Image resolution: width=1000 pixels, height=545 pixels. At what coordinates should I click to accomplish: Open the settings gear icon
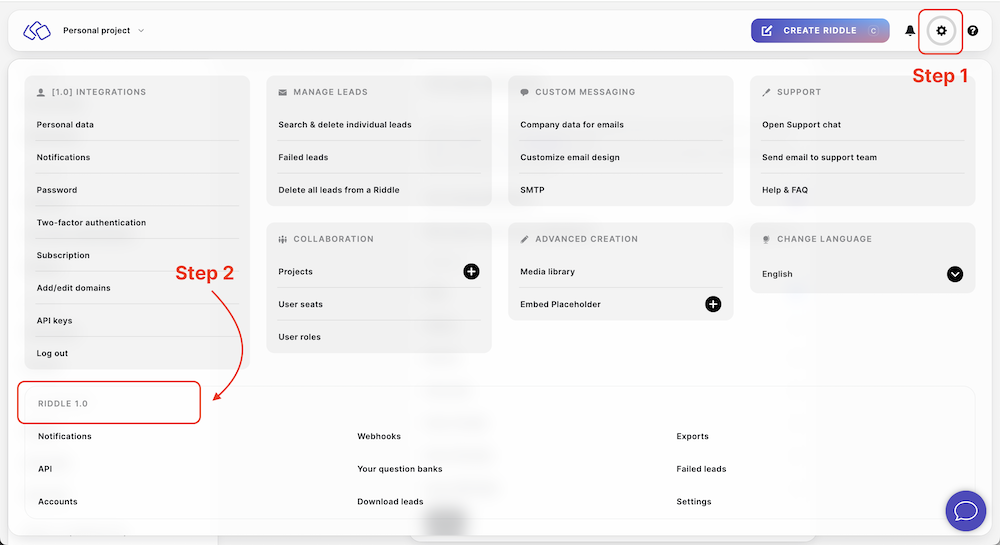941,31
